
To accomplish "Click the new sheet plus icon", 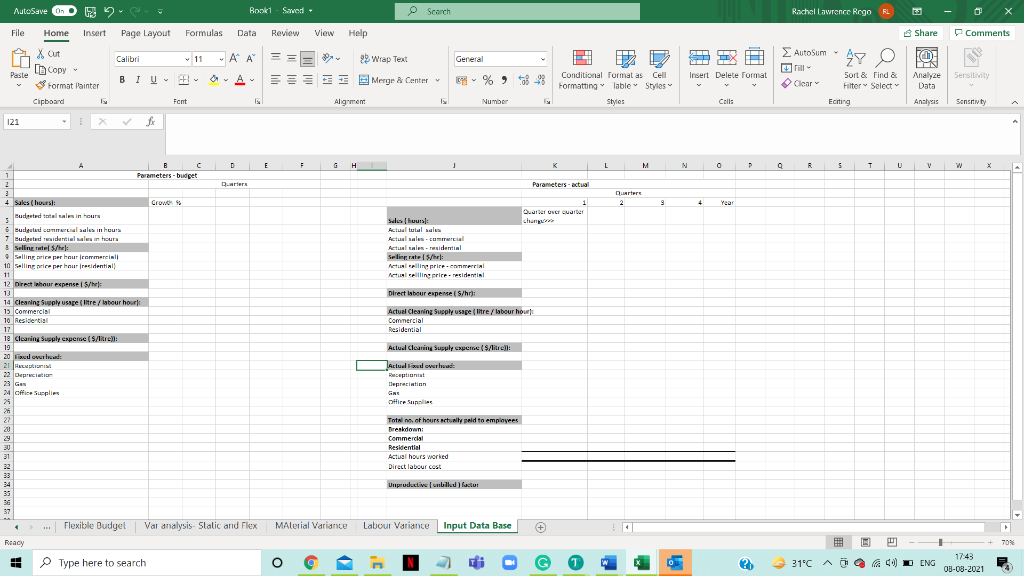I will click(x=541, y=526).
